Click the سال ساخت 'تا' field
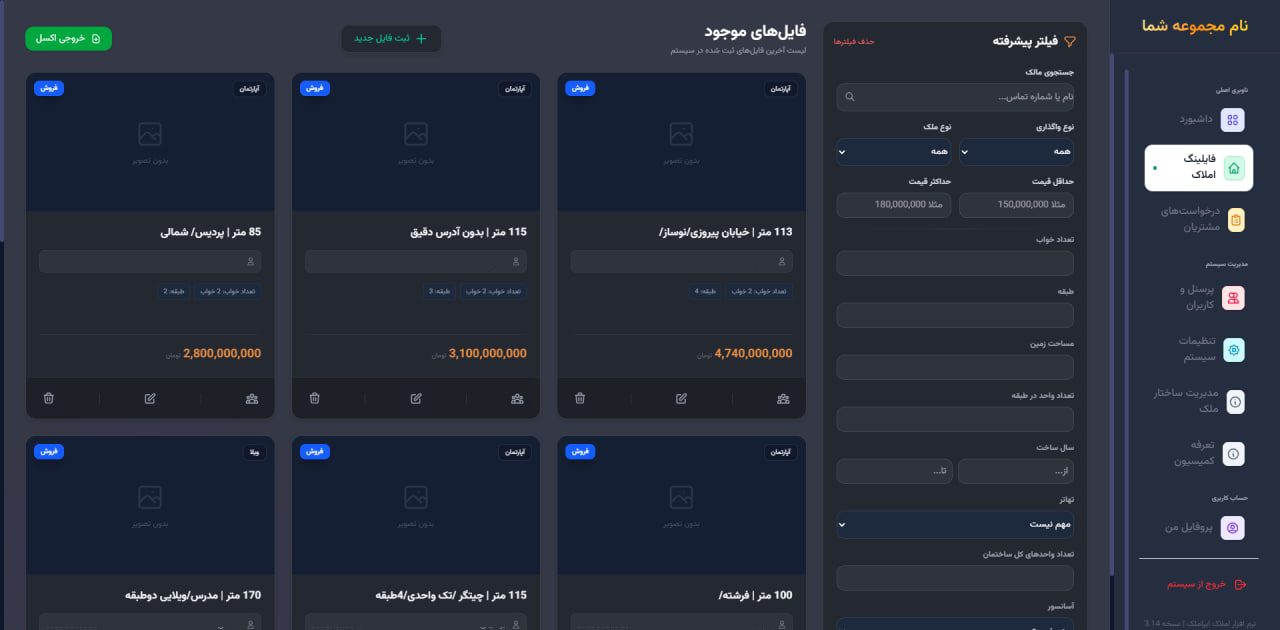The image size is (1280, 630). [x=895, y=471]
